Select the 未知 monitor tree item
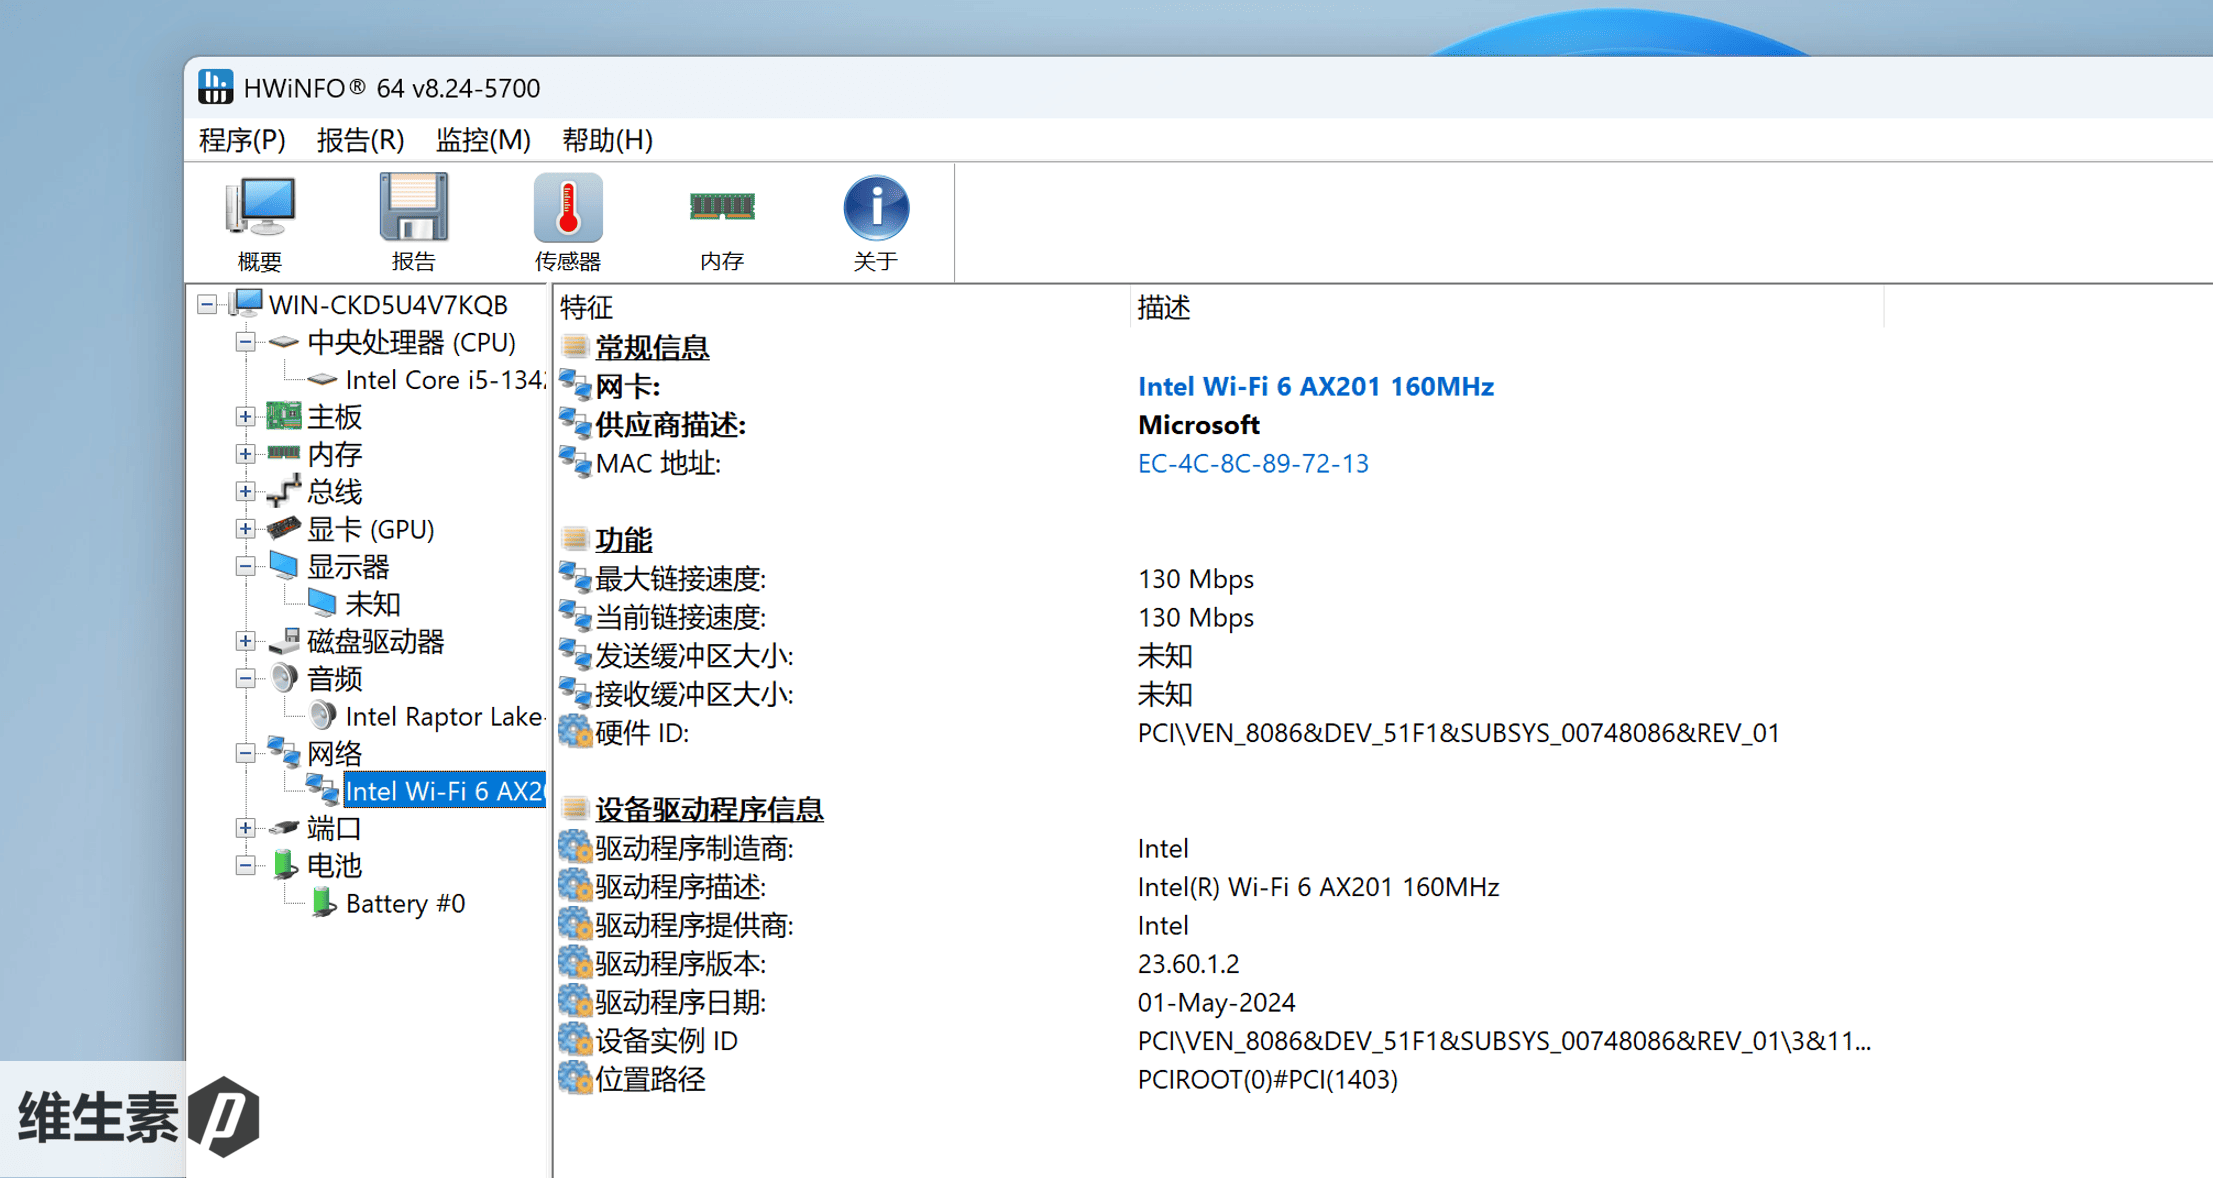The width and height of the screenshot is (2213, 1178). click(x=372, y=604)
